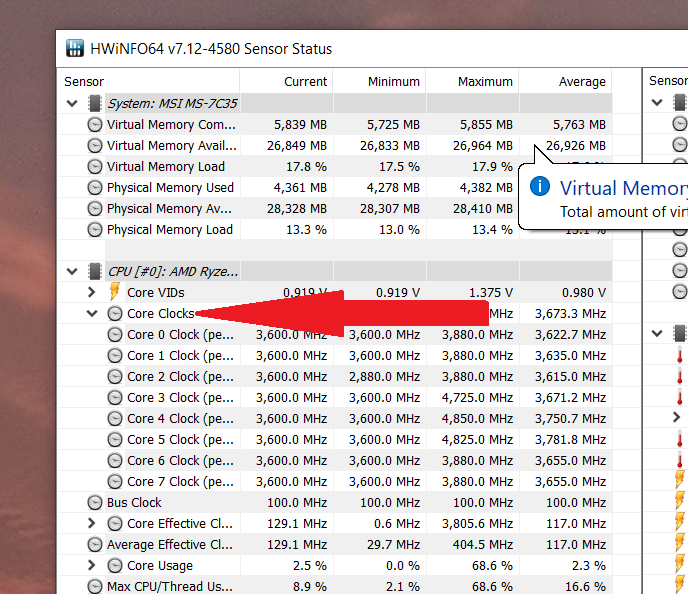Select the Core 0 Clock row label
The image size is (688, 594).
[x=180, y=335]
